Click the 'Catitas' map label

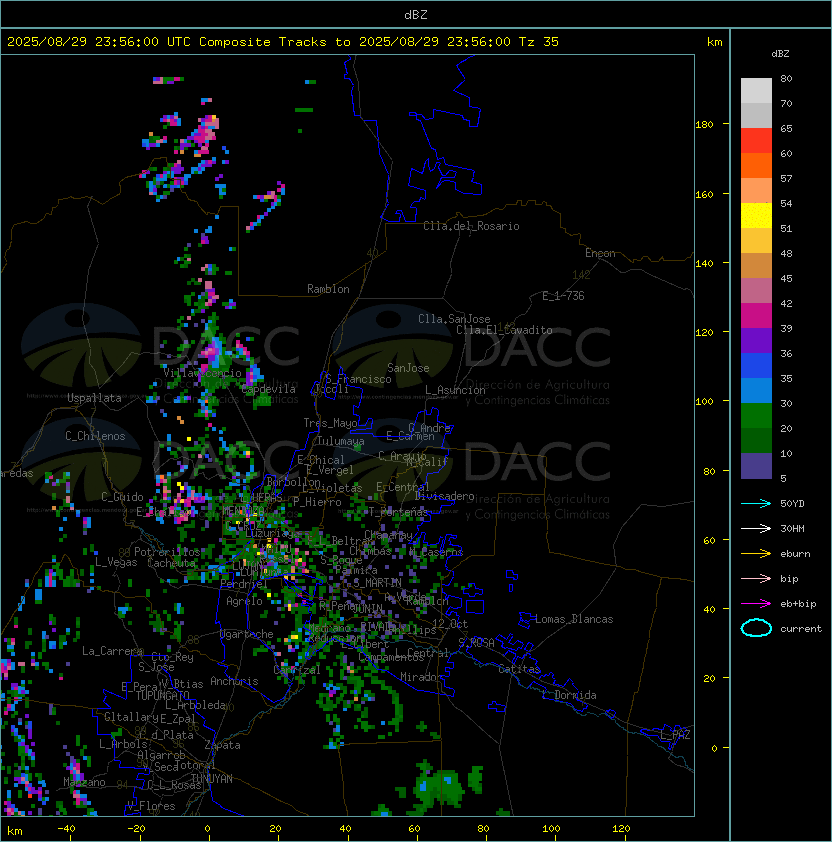click(x=519, y=669)
